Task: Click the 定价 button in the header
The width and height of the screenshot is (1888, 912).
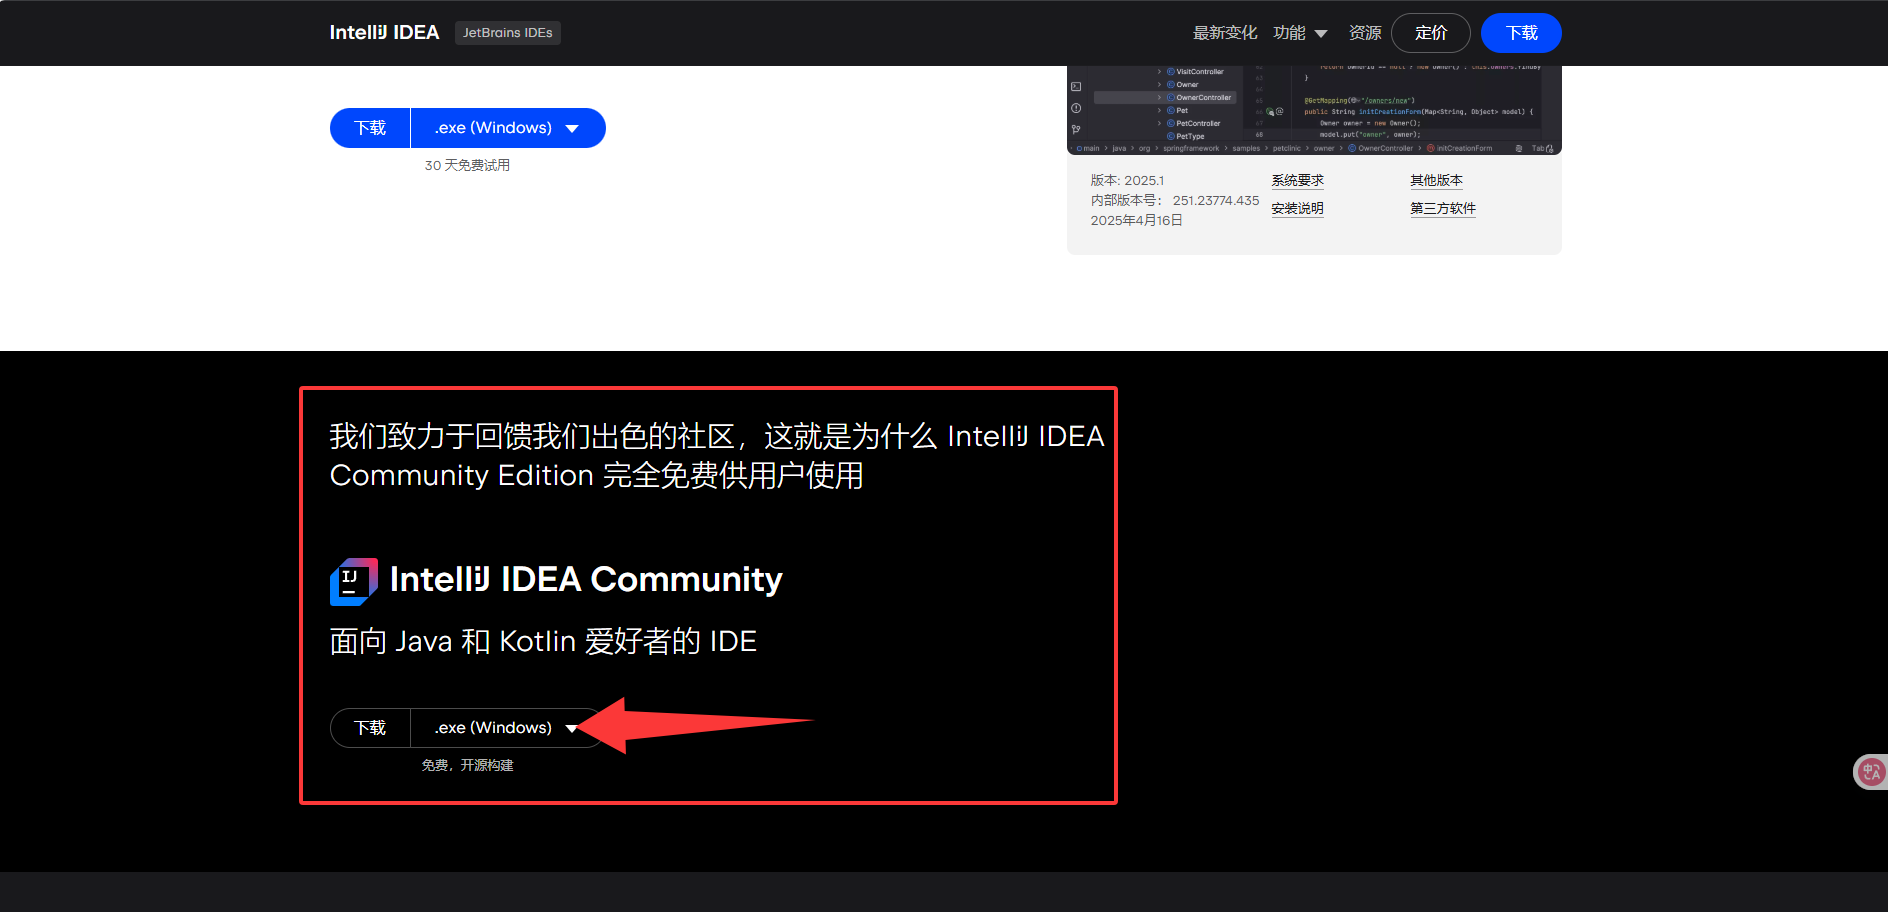Action: pos(1430,33)
